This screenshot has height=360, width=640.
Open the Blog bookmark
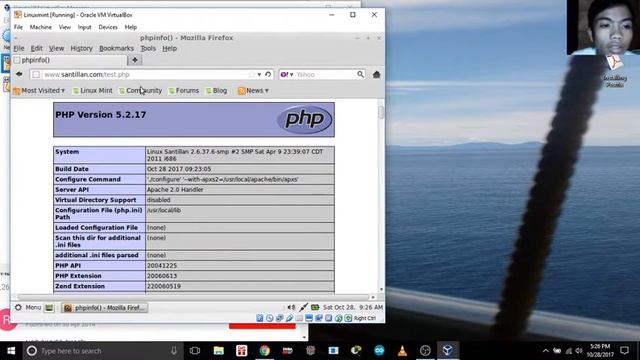click(216, 91)
